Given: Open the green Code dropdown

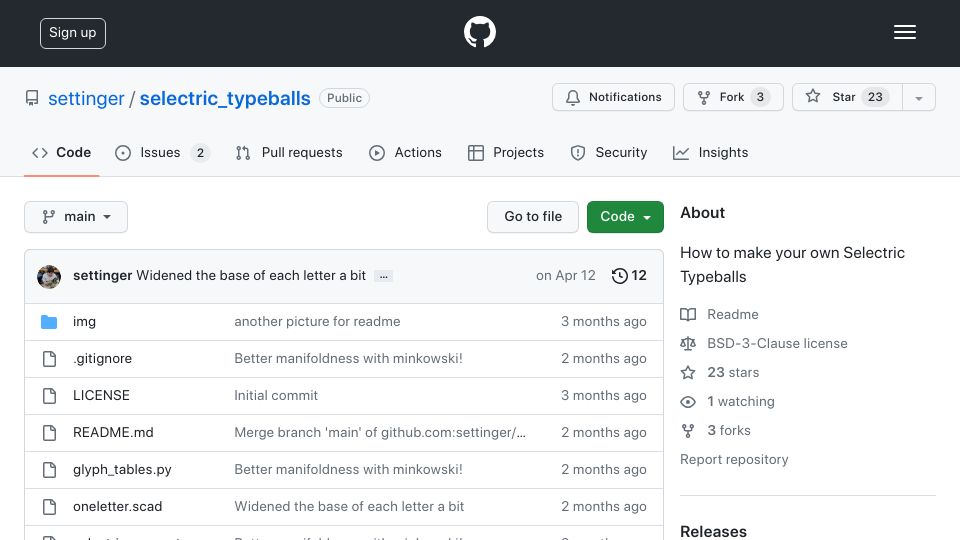Looking at the screenshot, I should coord(625,217).
